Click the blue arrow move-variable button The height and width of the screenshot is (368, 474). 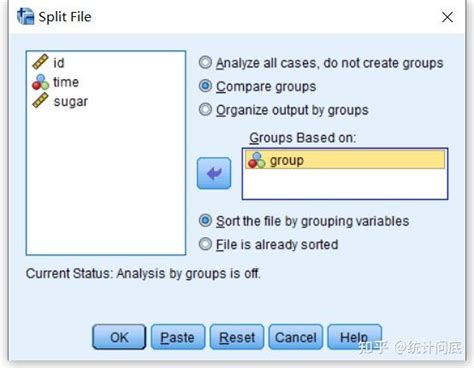pyautogui.click(x=214, y=173)
